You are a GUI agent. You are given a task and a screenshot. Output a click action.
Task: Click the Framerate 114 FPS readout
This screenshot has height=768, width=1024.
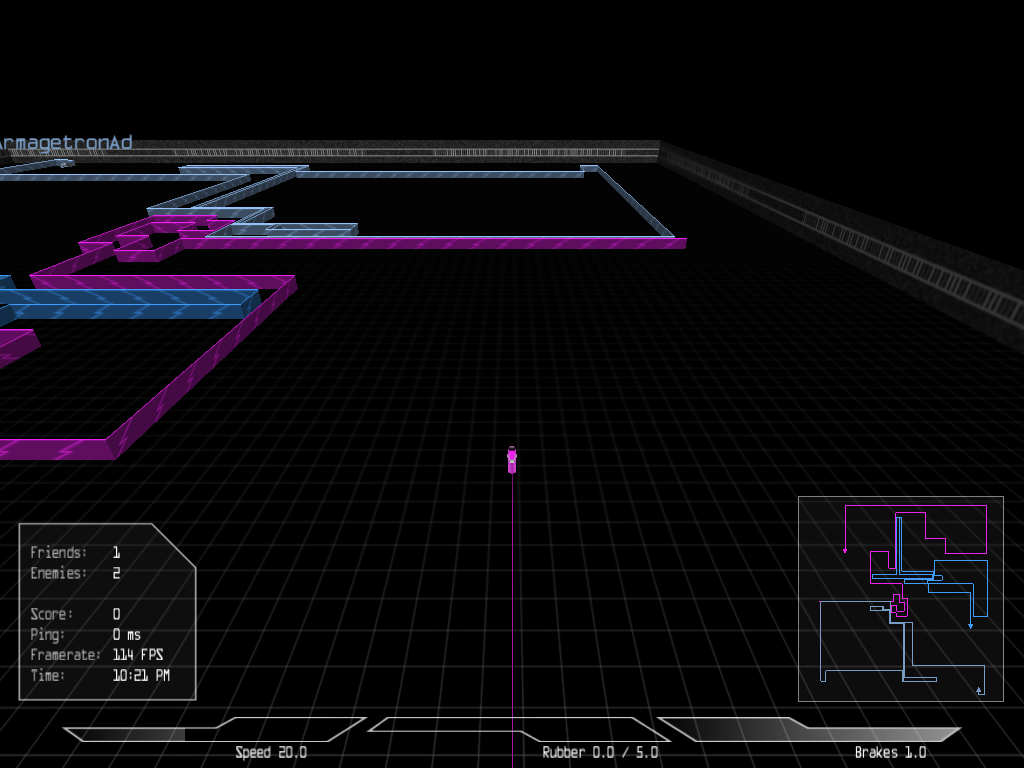point(138,655)
